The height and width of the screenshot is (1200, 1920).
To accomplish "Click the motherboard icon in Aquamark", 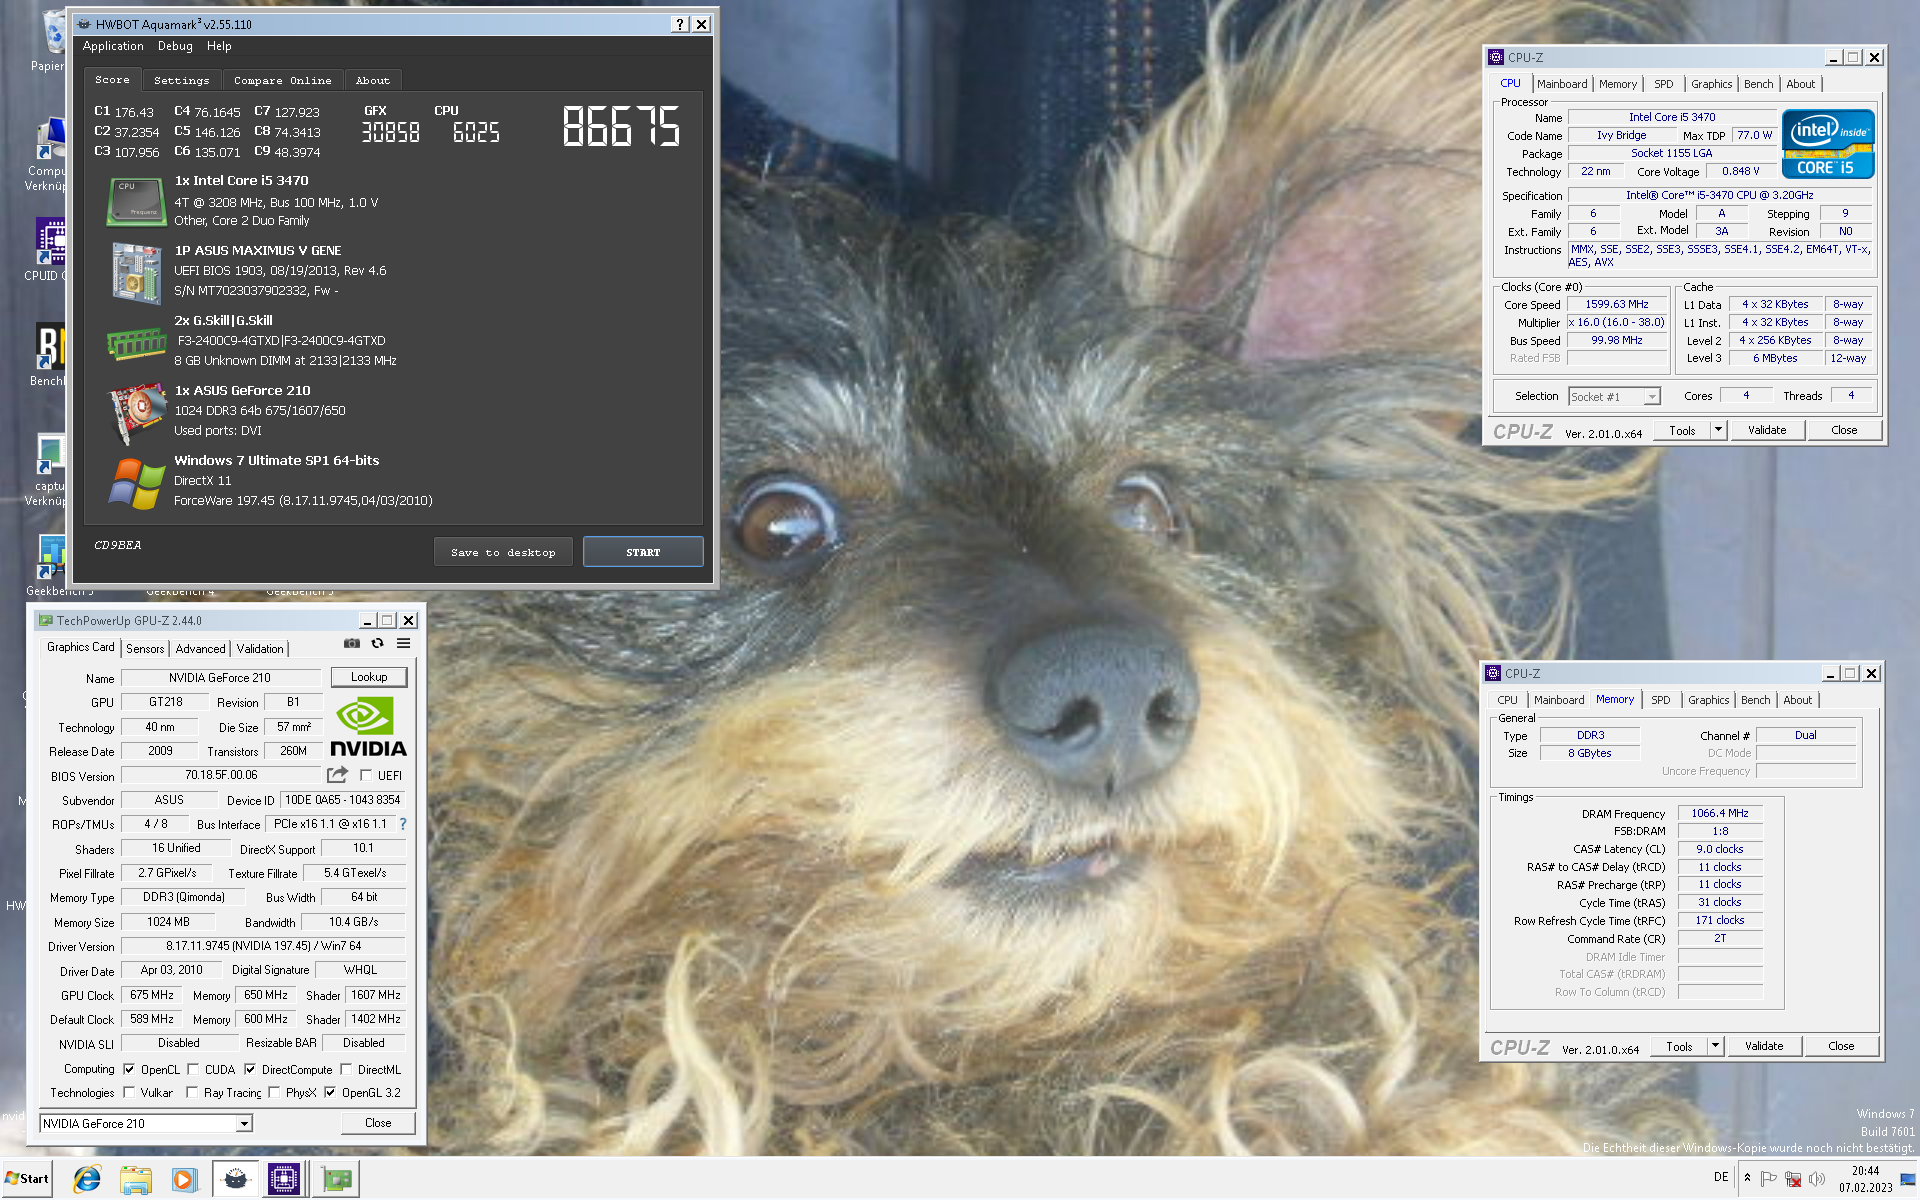I will pos(136,272).
